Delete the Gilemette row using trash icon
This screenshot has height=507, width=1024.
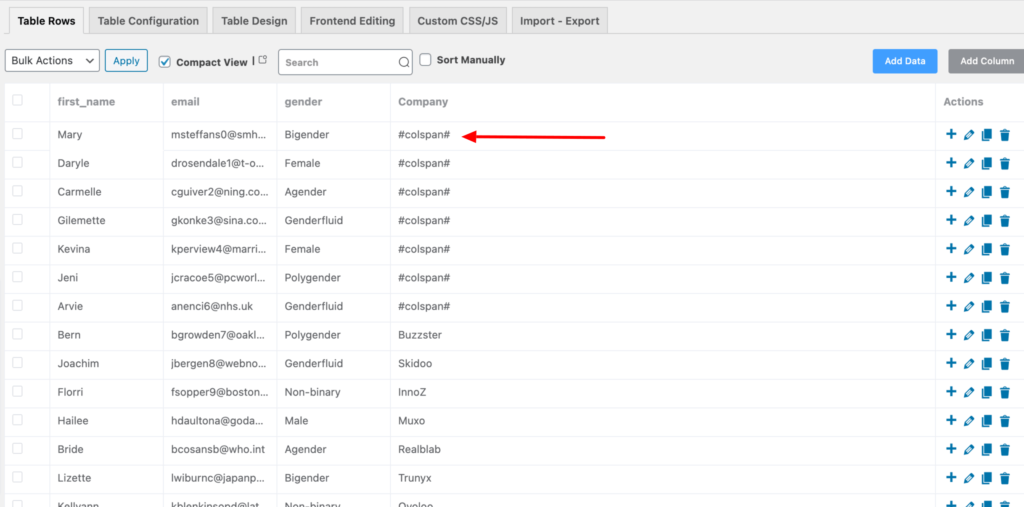click(1005, 221)
